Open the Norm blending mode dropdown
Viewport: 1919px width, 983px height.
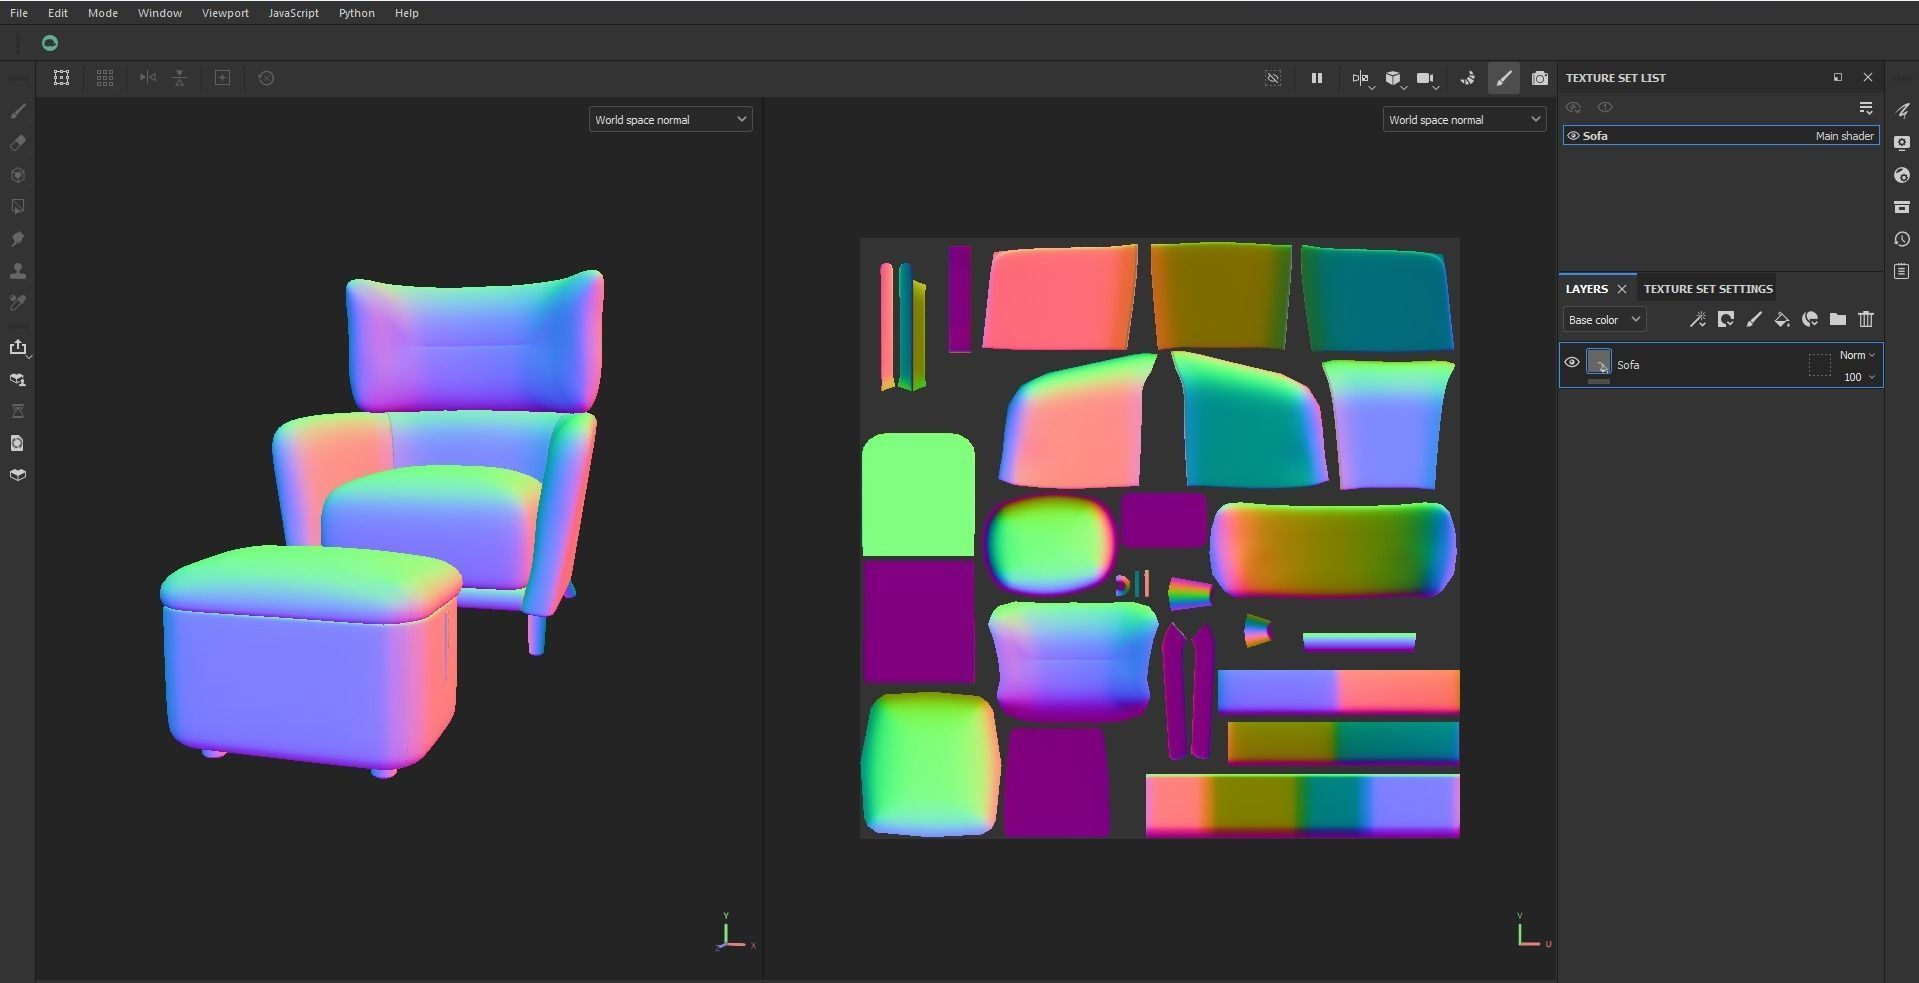(x=1857, y=355)
